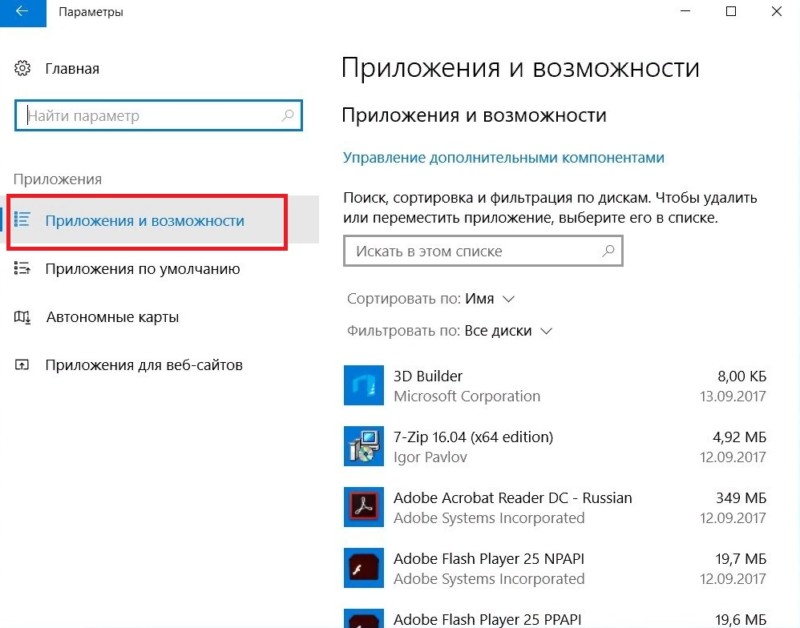Click the 349 МБ size value
This screenshot has width=800, height=628.
pyautogui.click(x=741, y=498)
